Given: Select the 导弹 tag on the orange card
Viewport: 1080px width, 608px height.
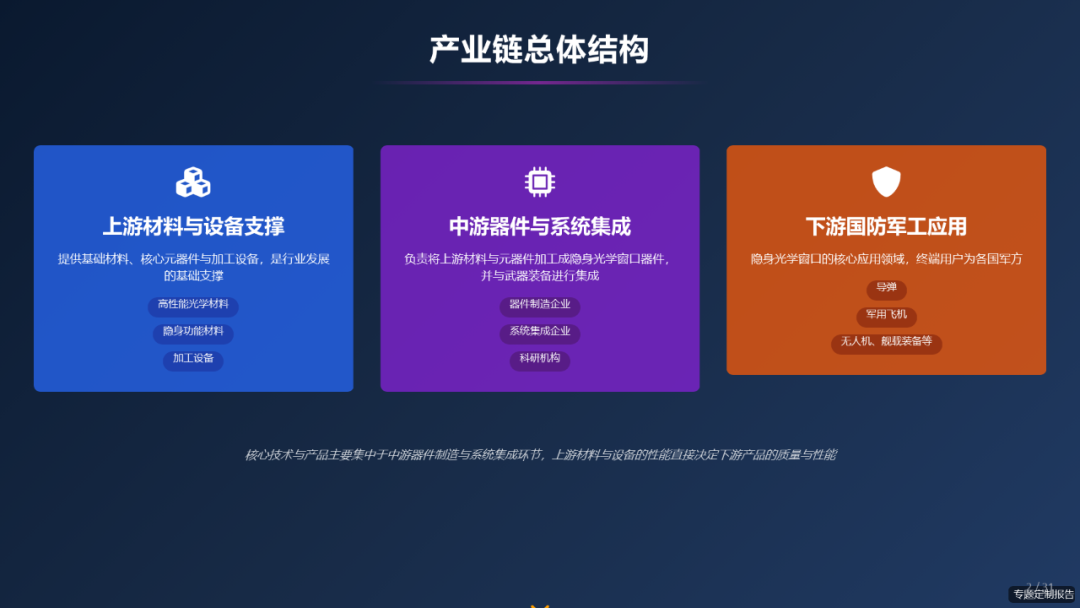Looking at the screenshot, I should point(886,290).
